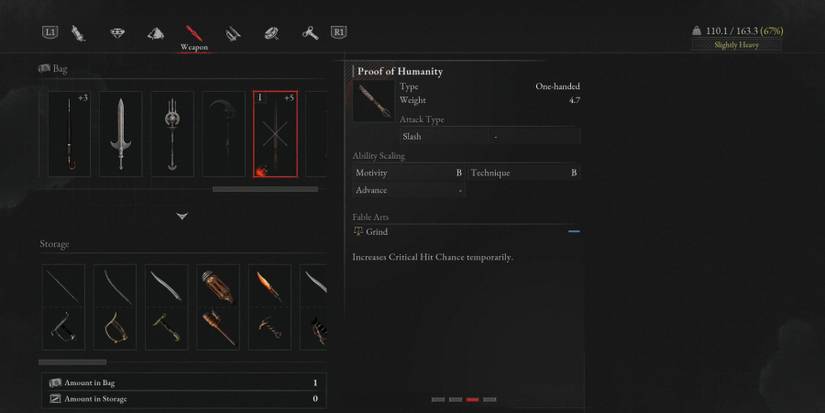Click the blue fable cost bar beside Grind
Viewport: 825px width, 413px height.
tap(574, 231)
